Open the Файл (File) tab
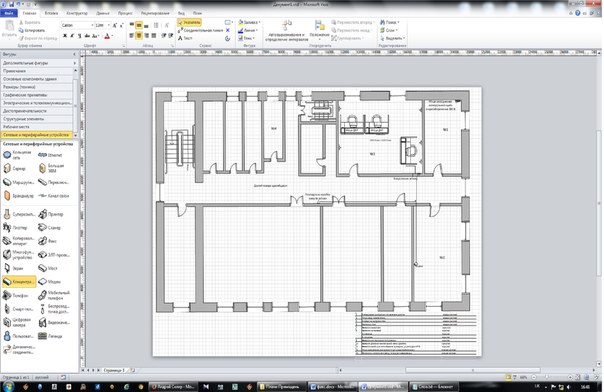This screenshot has width=604, height=392. click(8, 13)
